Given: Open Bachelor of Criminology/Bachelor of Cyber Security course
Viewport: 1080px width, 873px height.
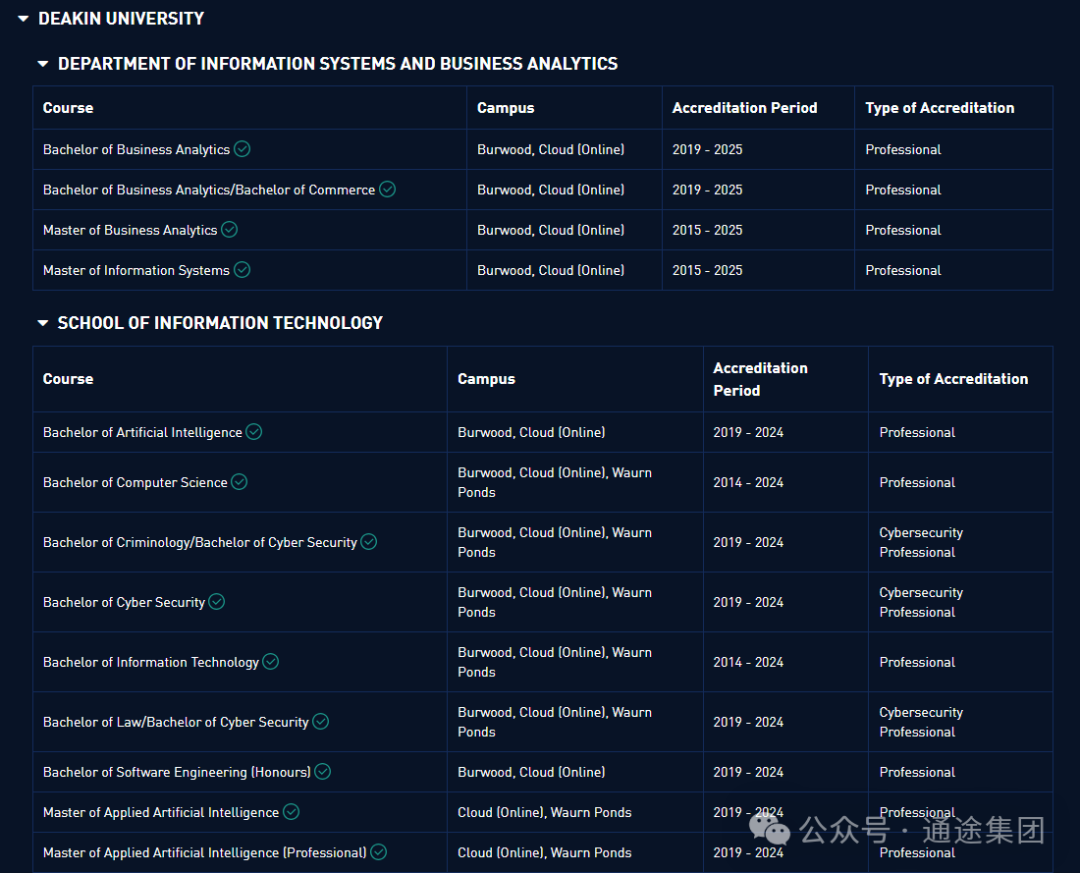Looking at the screenshot, I should [x=200, y=542].
